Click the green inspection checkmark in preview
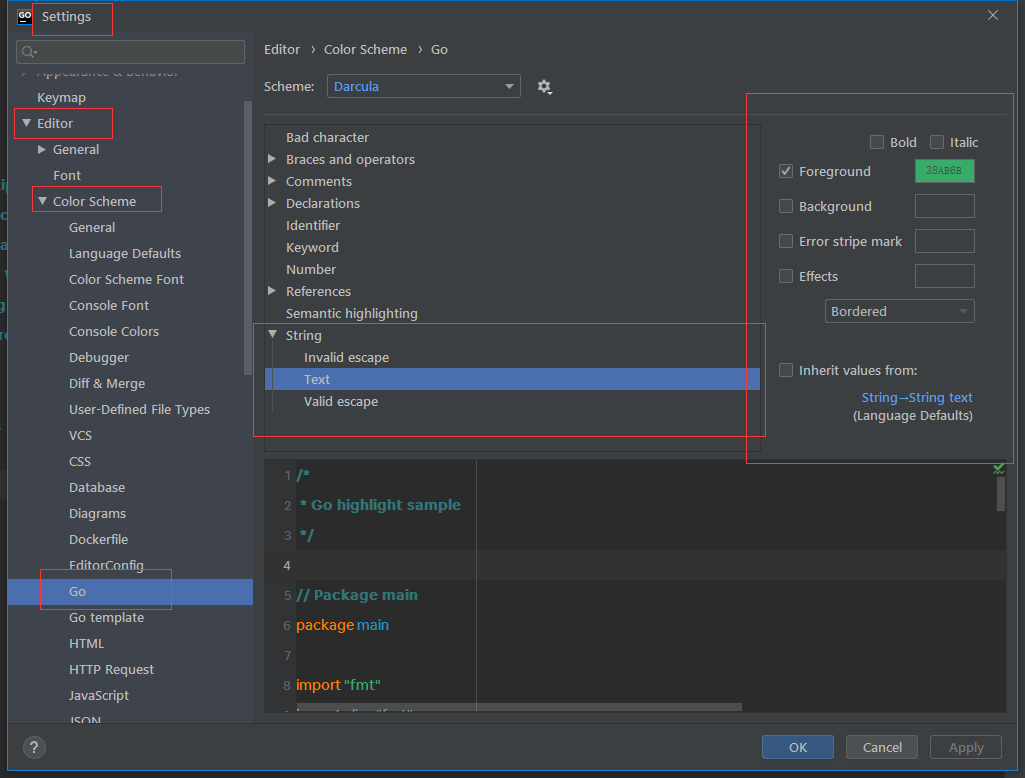Image resolution: width=1025 pixels, height=778 pixels. (x=998, y=468)
